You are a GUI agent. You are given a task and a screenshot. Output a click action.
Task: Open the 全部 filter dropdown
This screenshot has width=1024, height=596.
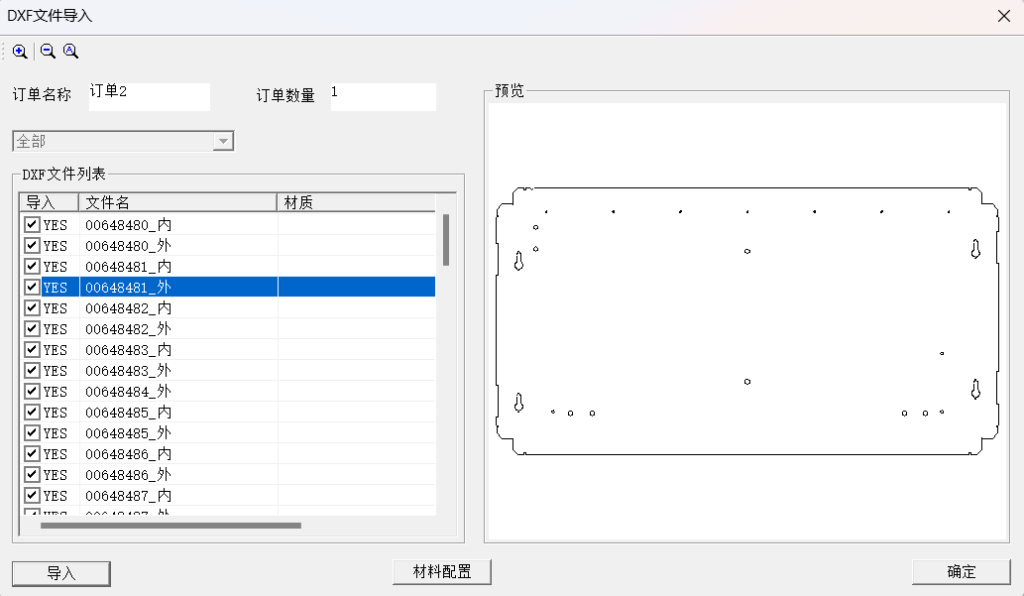click(x=222, y=140)
